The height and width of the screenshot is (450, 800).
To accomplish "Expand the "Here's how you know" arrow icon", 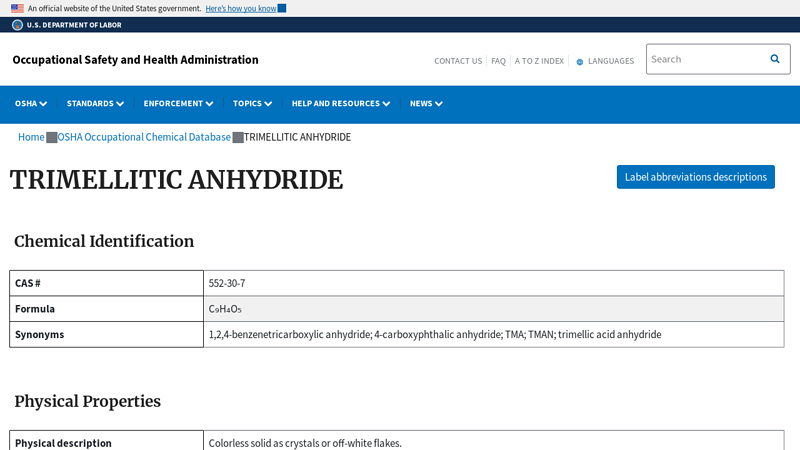I will pyautogui.click(x=282, y=8).
